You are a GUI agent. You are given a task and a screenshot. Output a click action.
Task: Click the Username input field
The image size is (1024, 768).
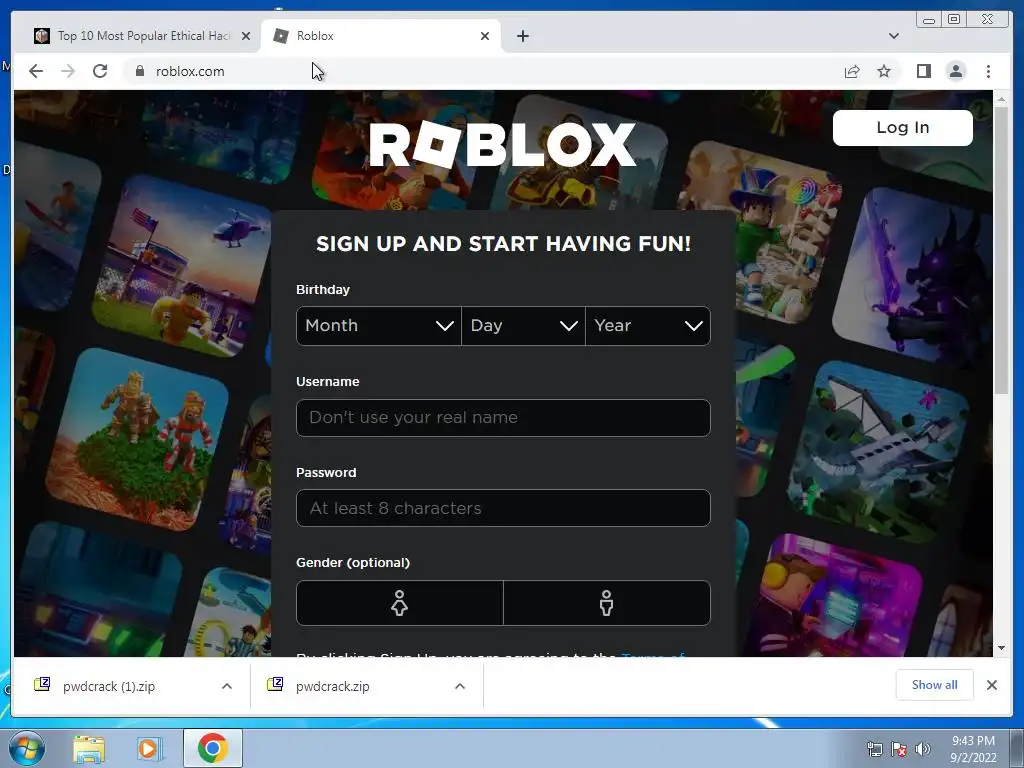[503, 418]
